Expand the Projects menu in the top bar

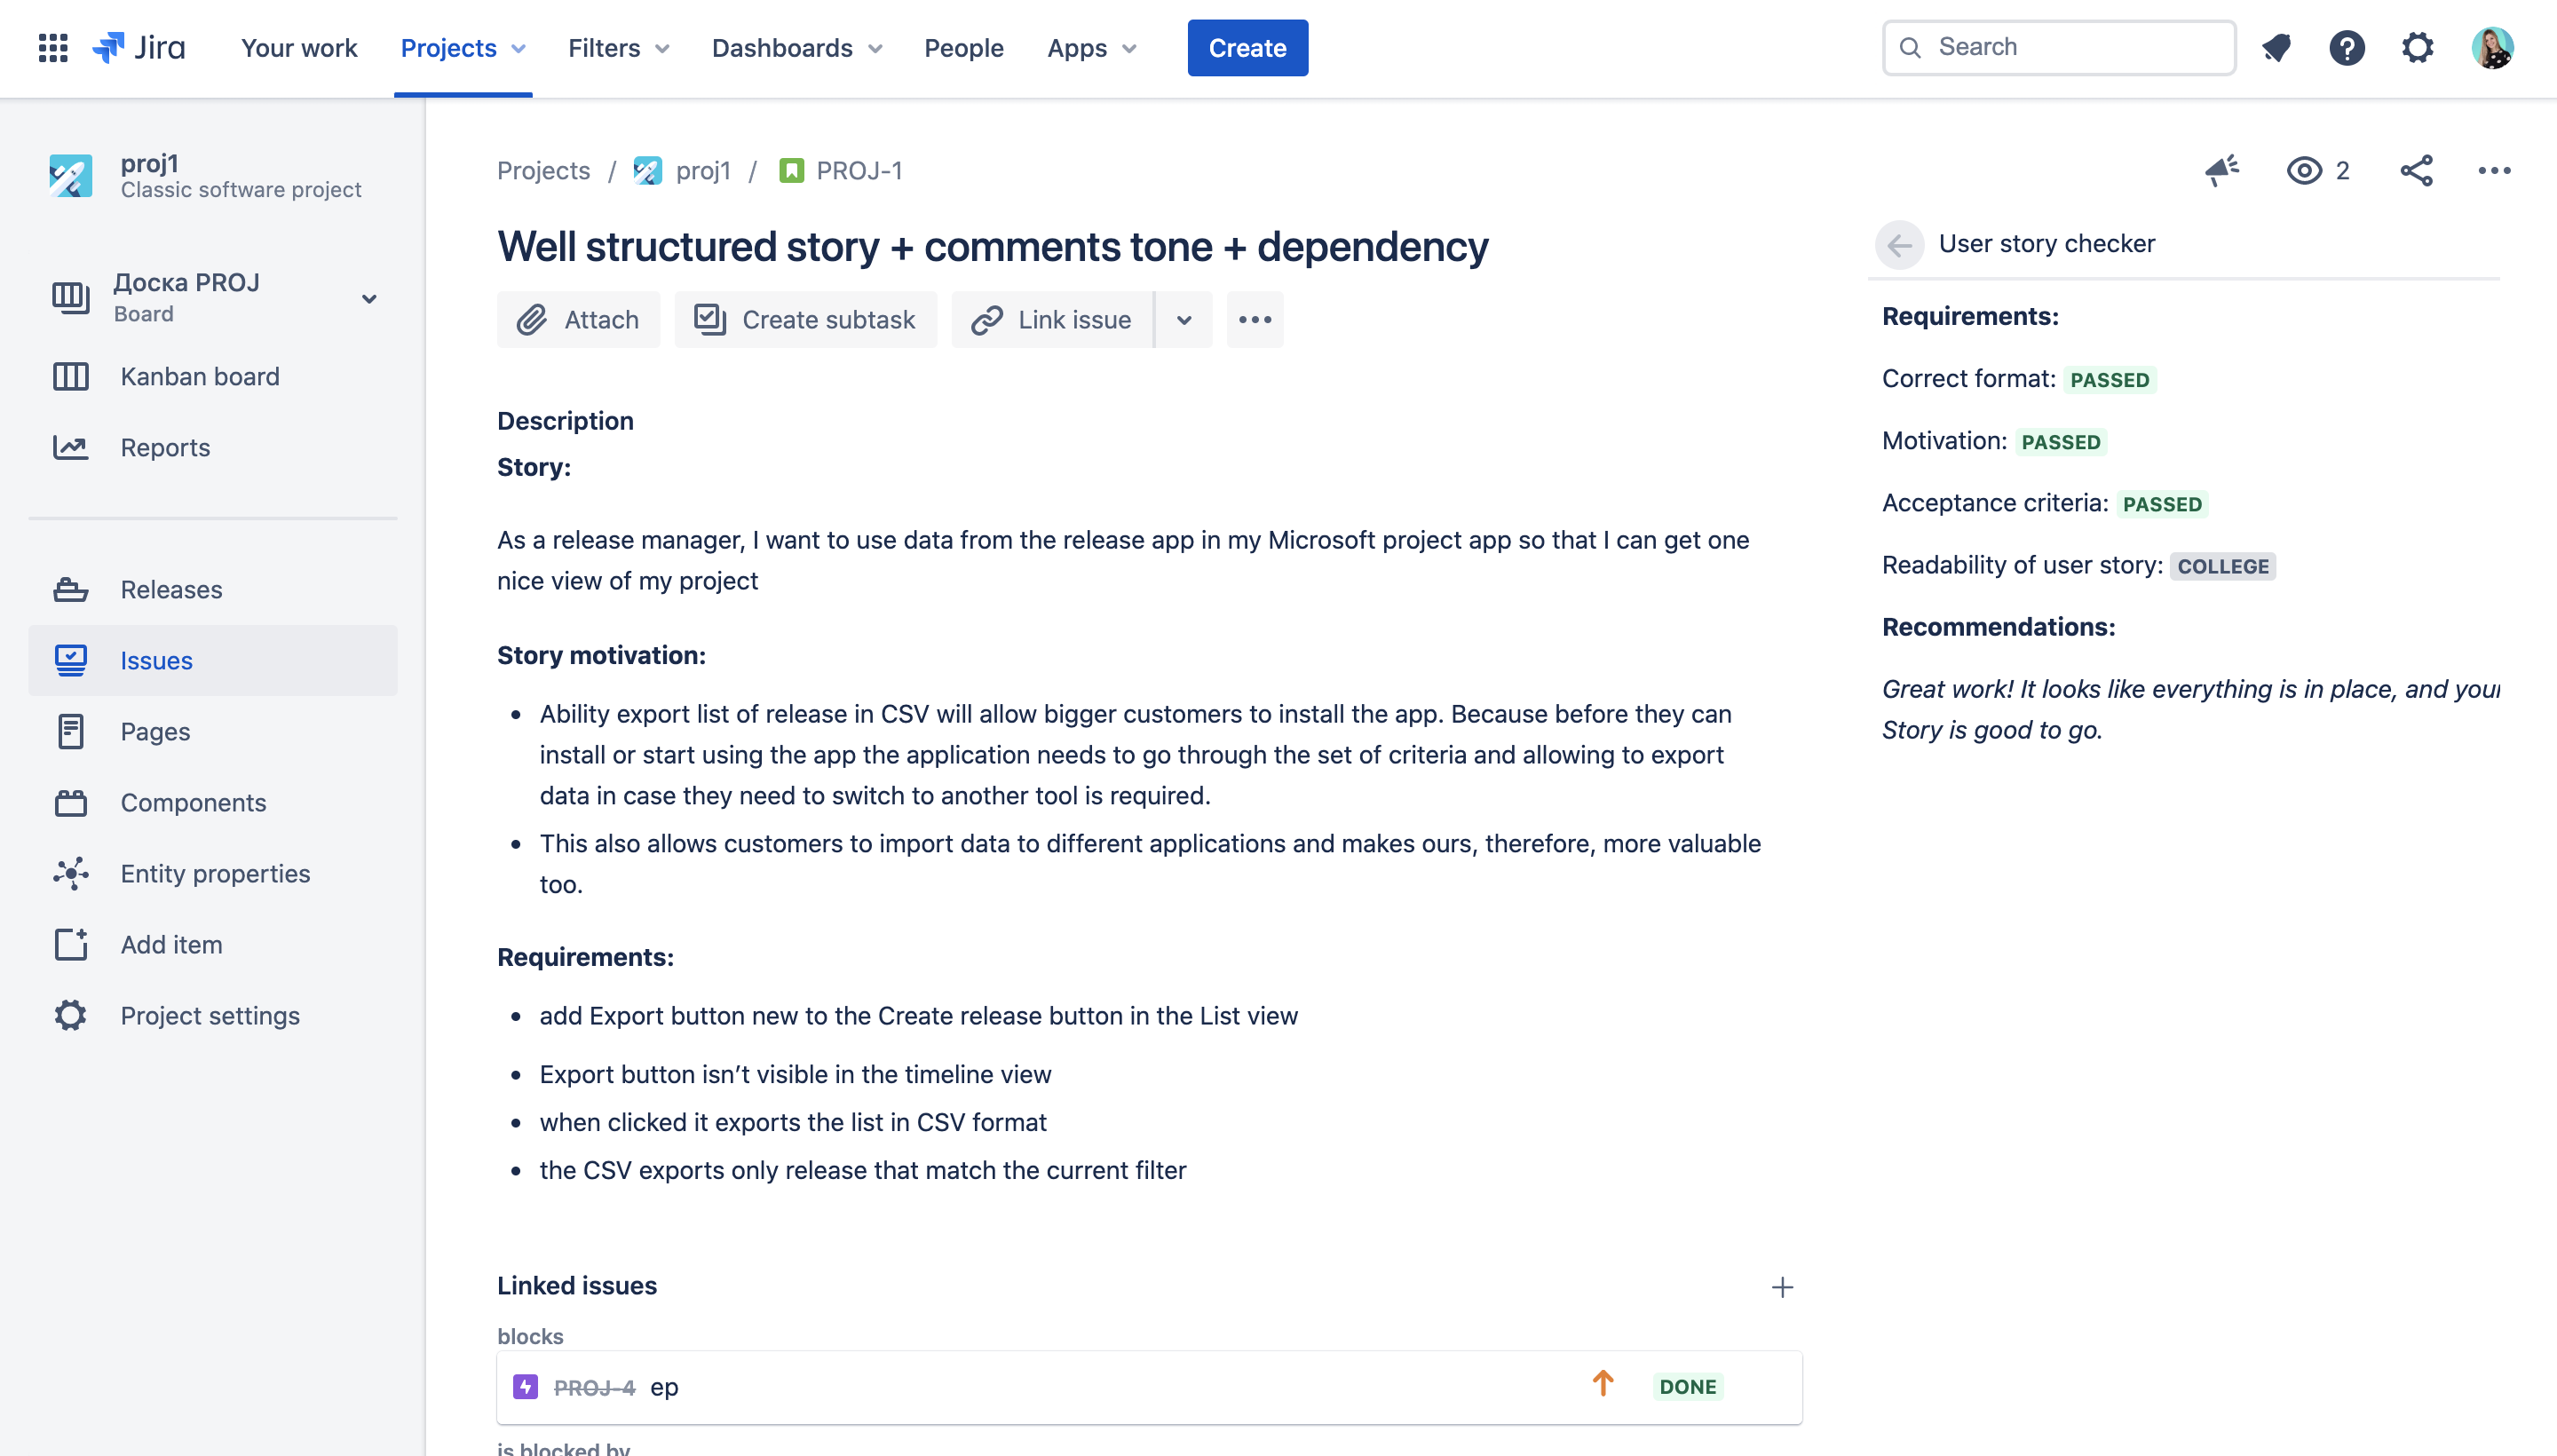[x=462, y=48]
